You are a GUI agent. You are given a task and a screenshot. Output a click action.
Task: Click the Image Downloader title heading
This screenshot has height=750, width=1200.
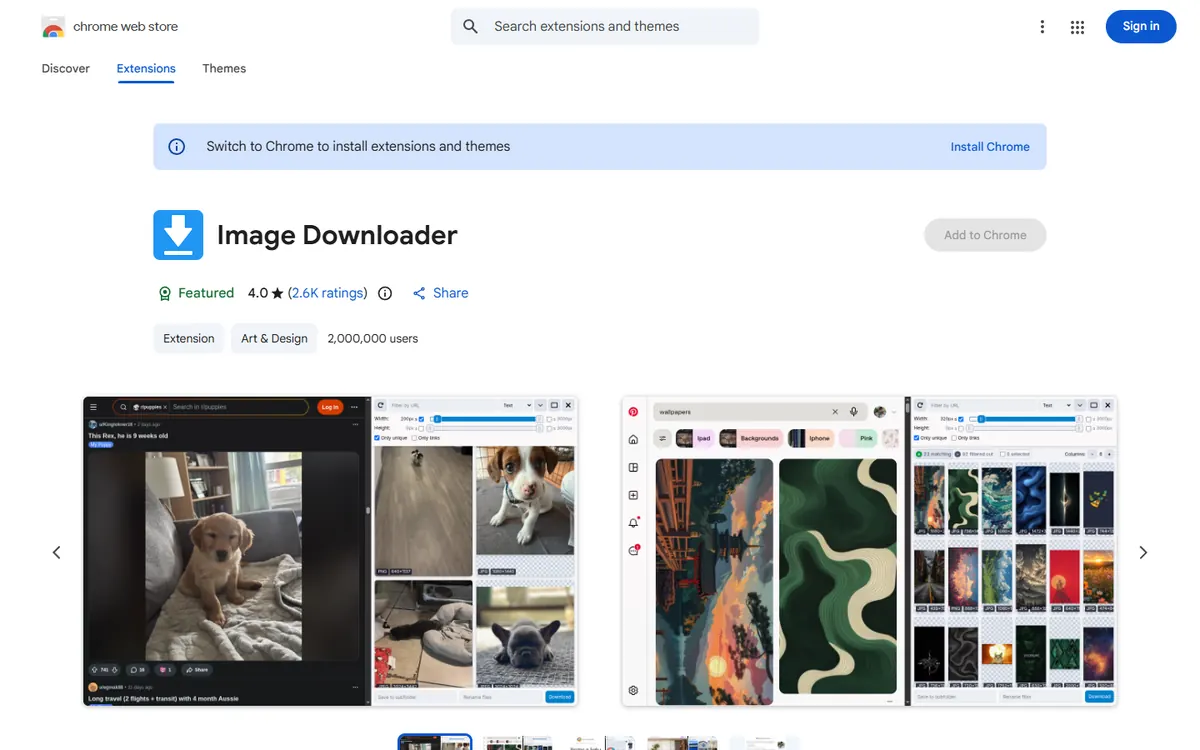(337, 235)
